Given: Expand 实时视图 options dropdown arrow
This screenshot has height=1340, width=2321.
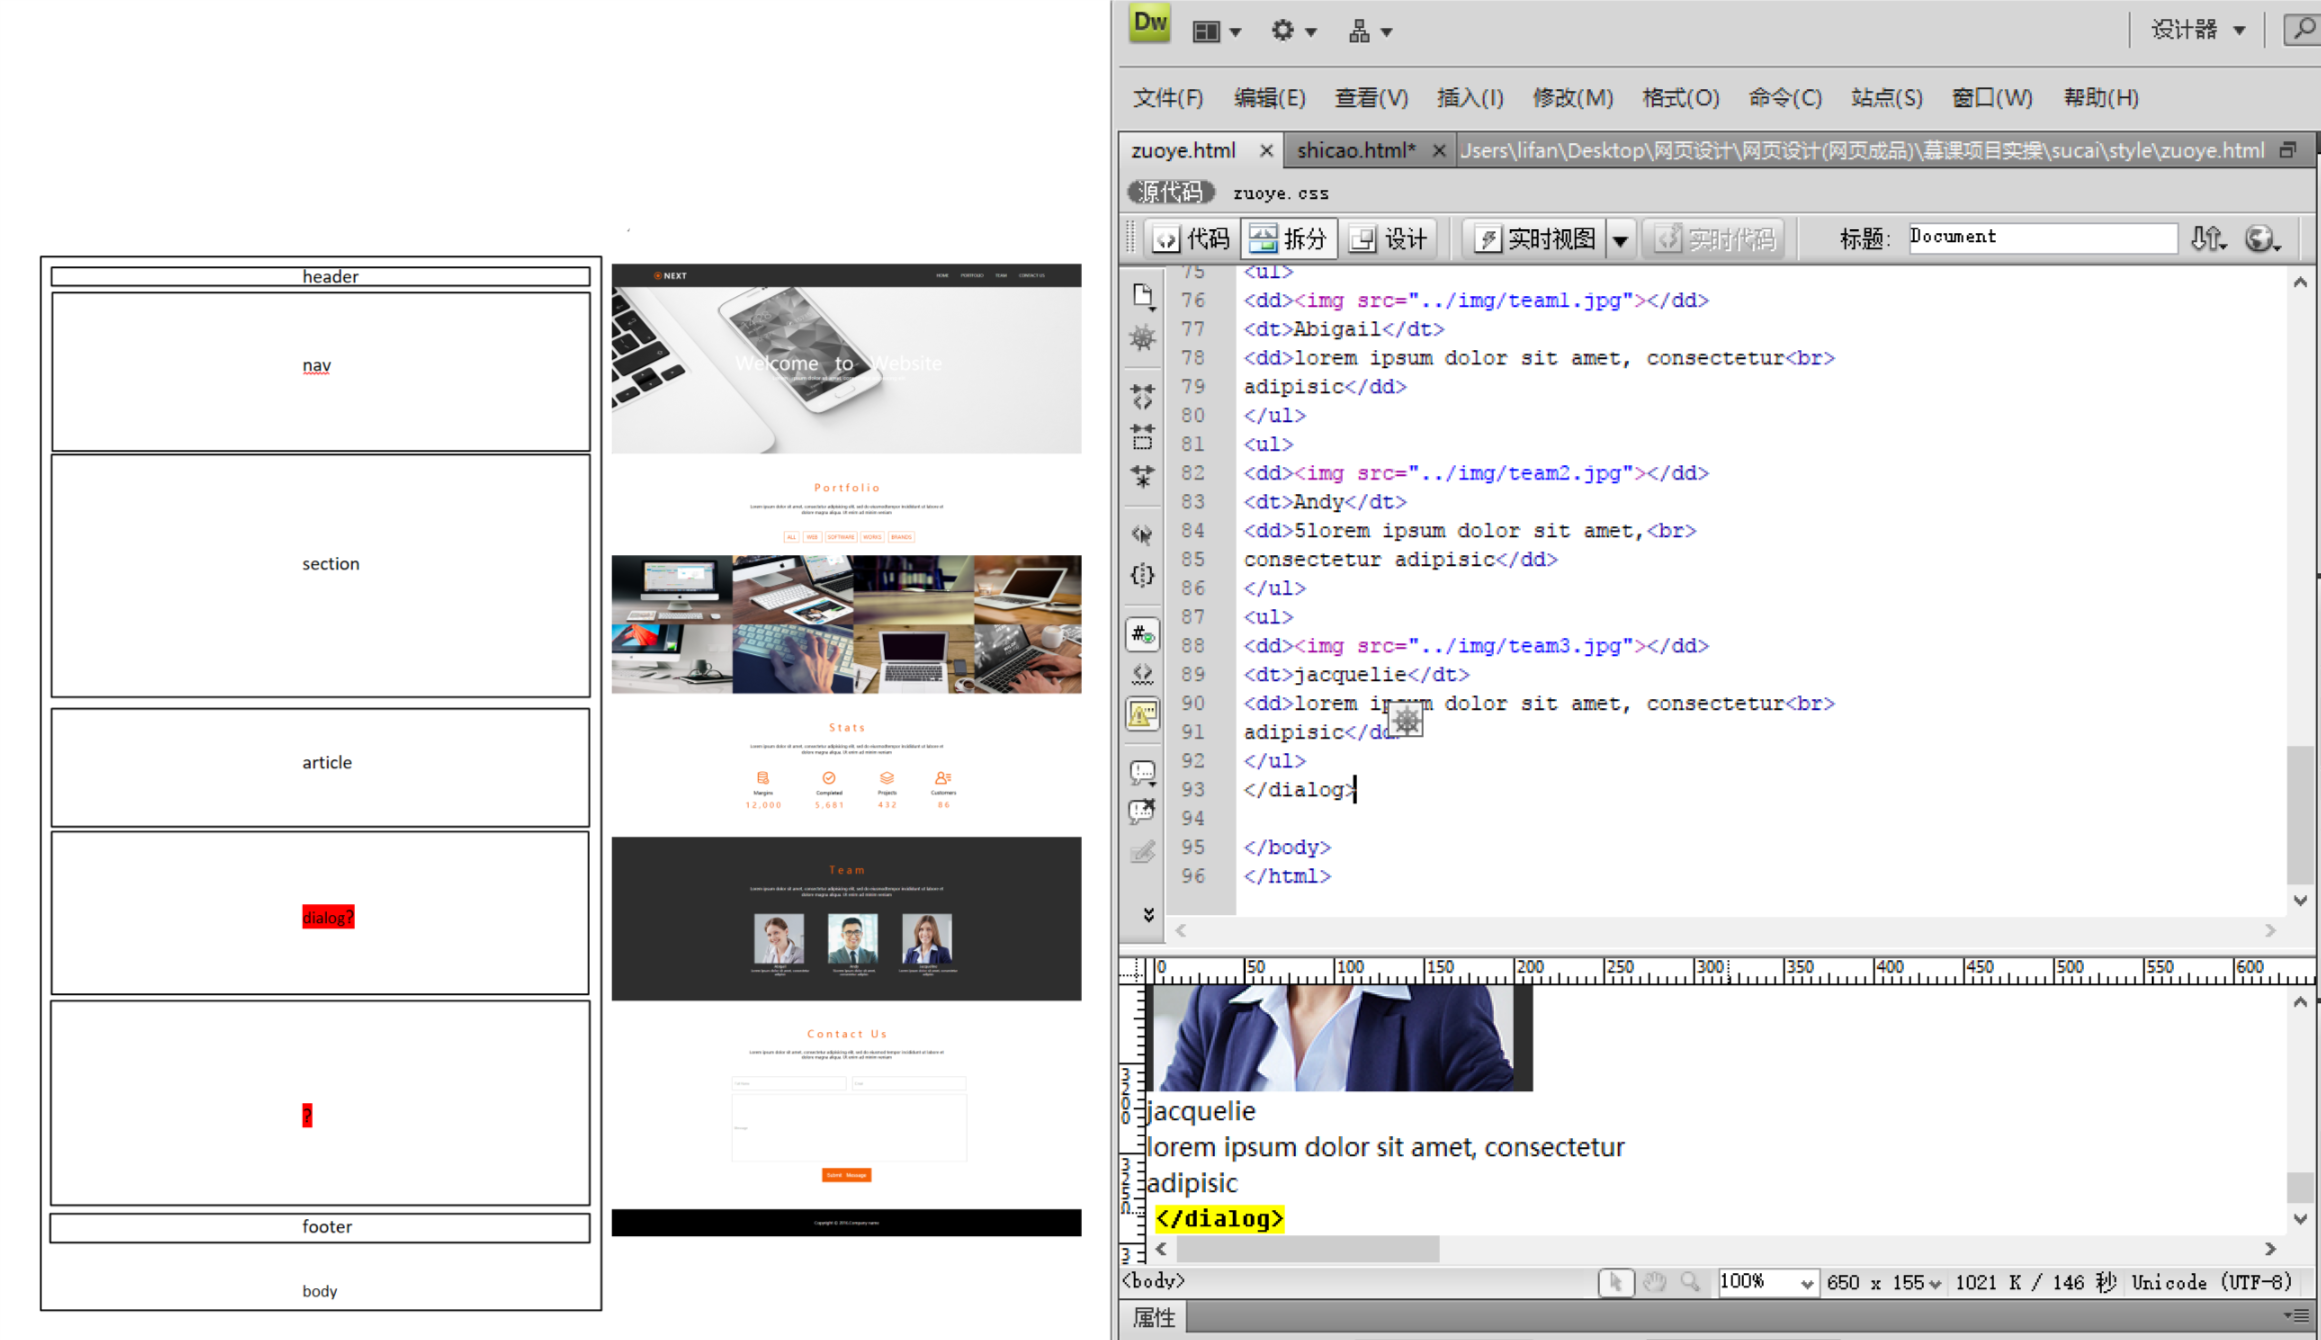Looking at the screenshot, I should (x=1620, y=240).
